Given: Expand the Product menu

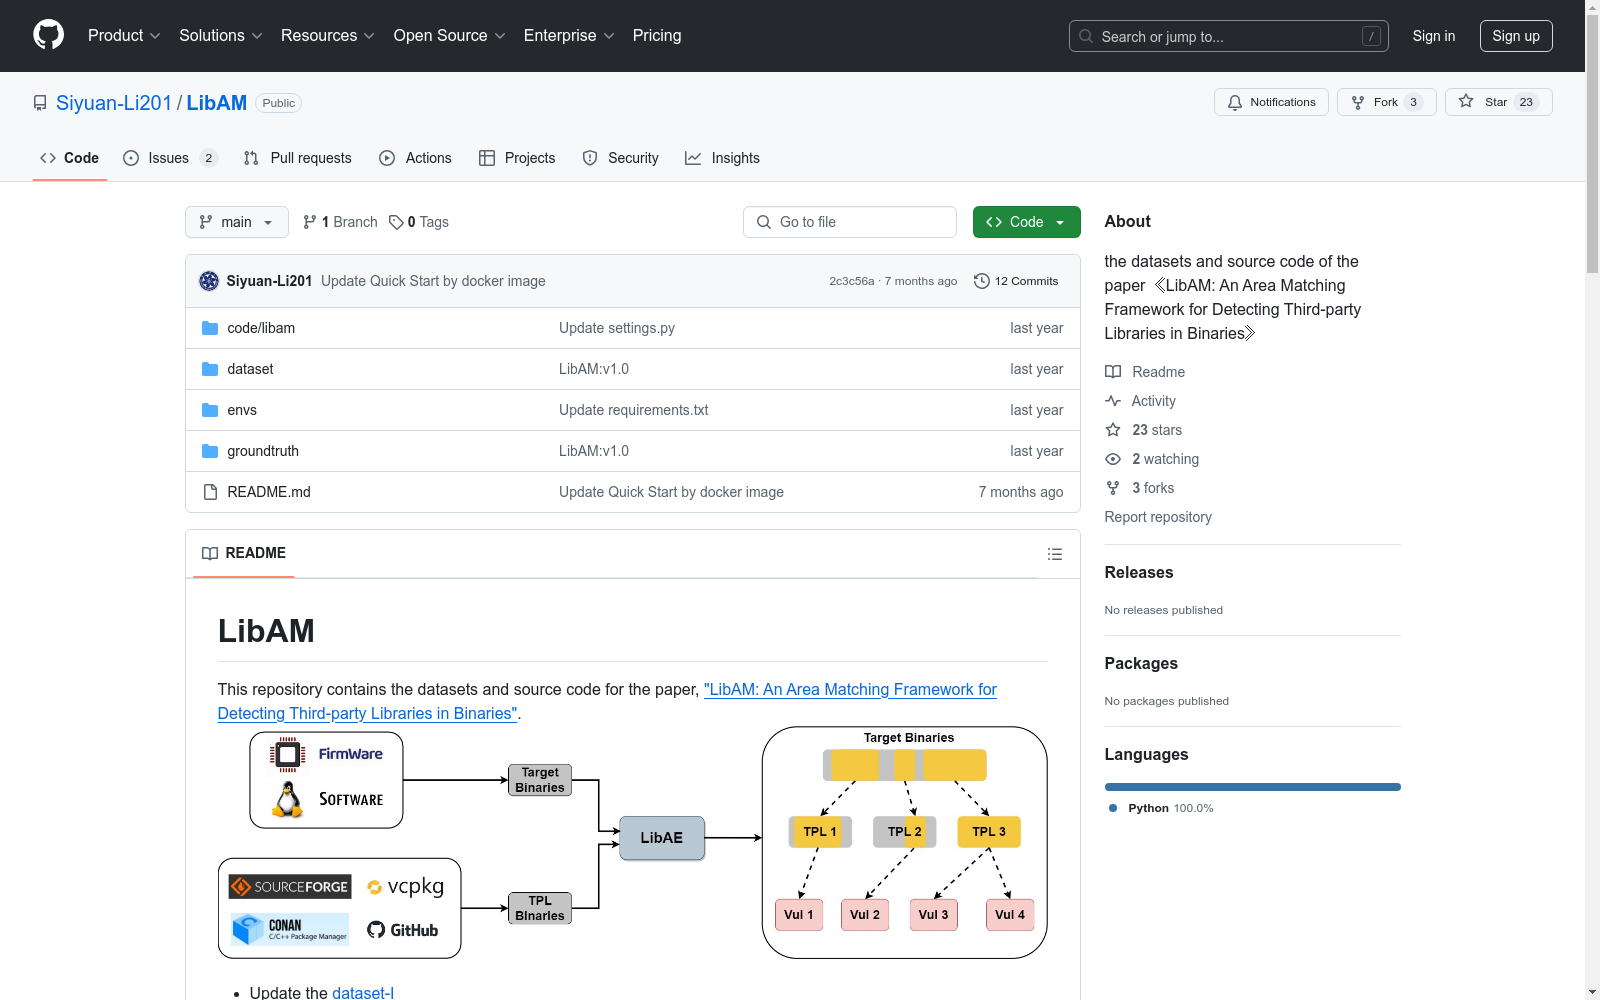Looking at the screenshot, I should [x=124, y=36].
